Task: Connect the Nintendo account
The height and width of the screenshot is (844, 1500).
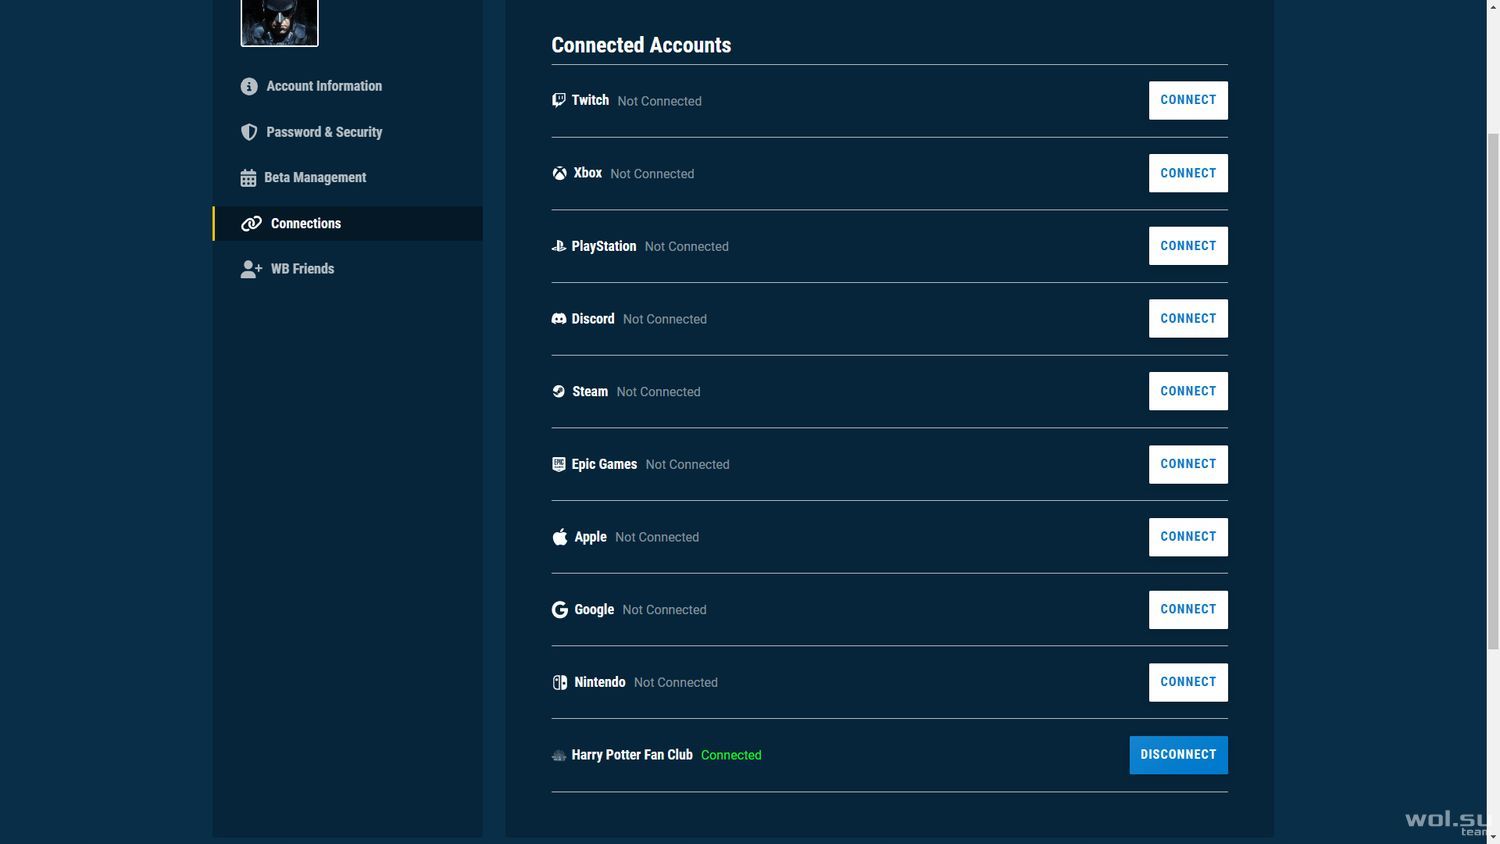Action: (x=1188, y=682)
